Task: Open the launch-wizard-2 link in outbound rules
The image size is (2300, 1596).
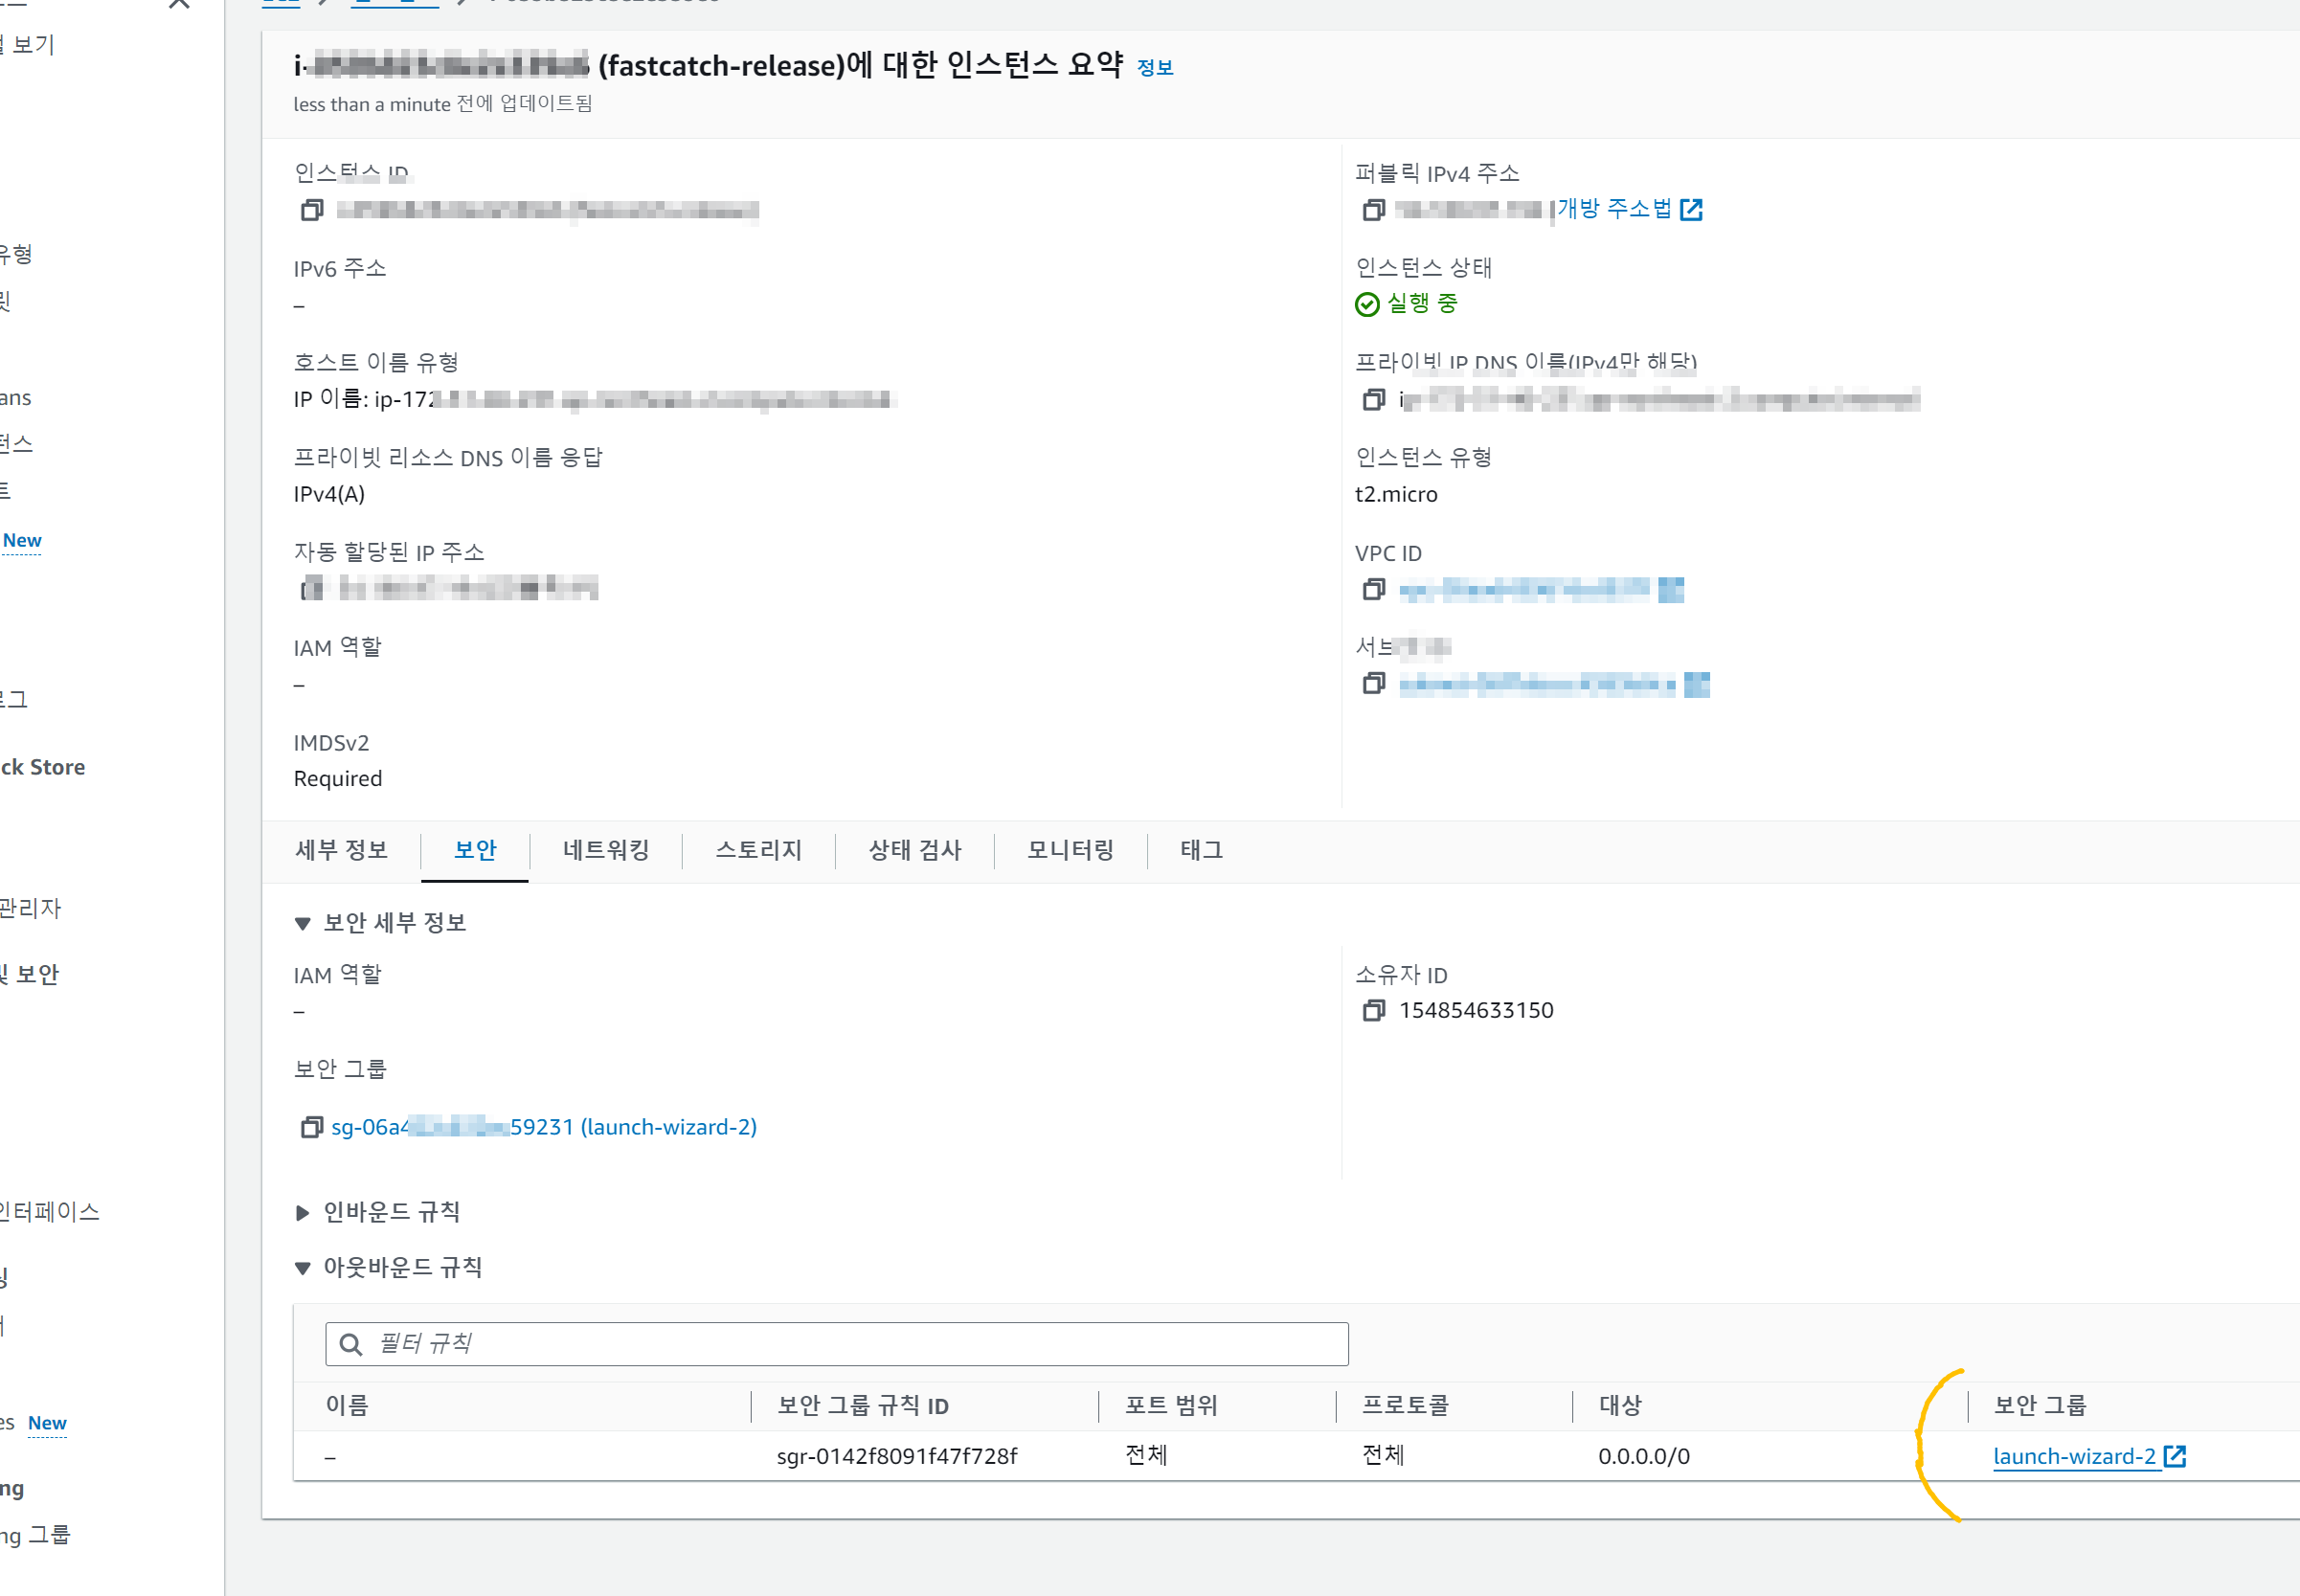Action: point(2074,1457)
